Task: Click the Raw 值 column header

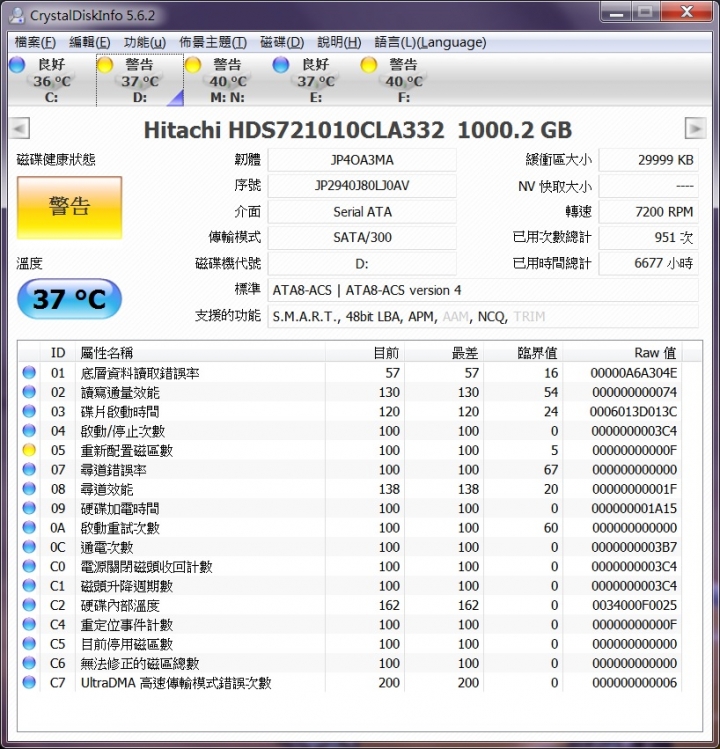Action: (x=623, y=353)
